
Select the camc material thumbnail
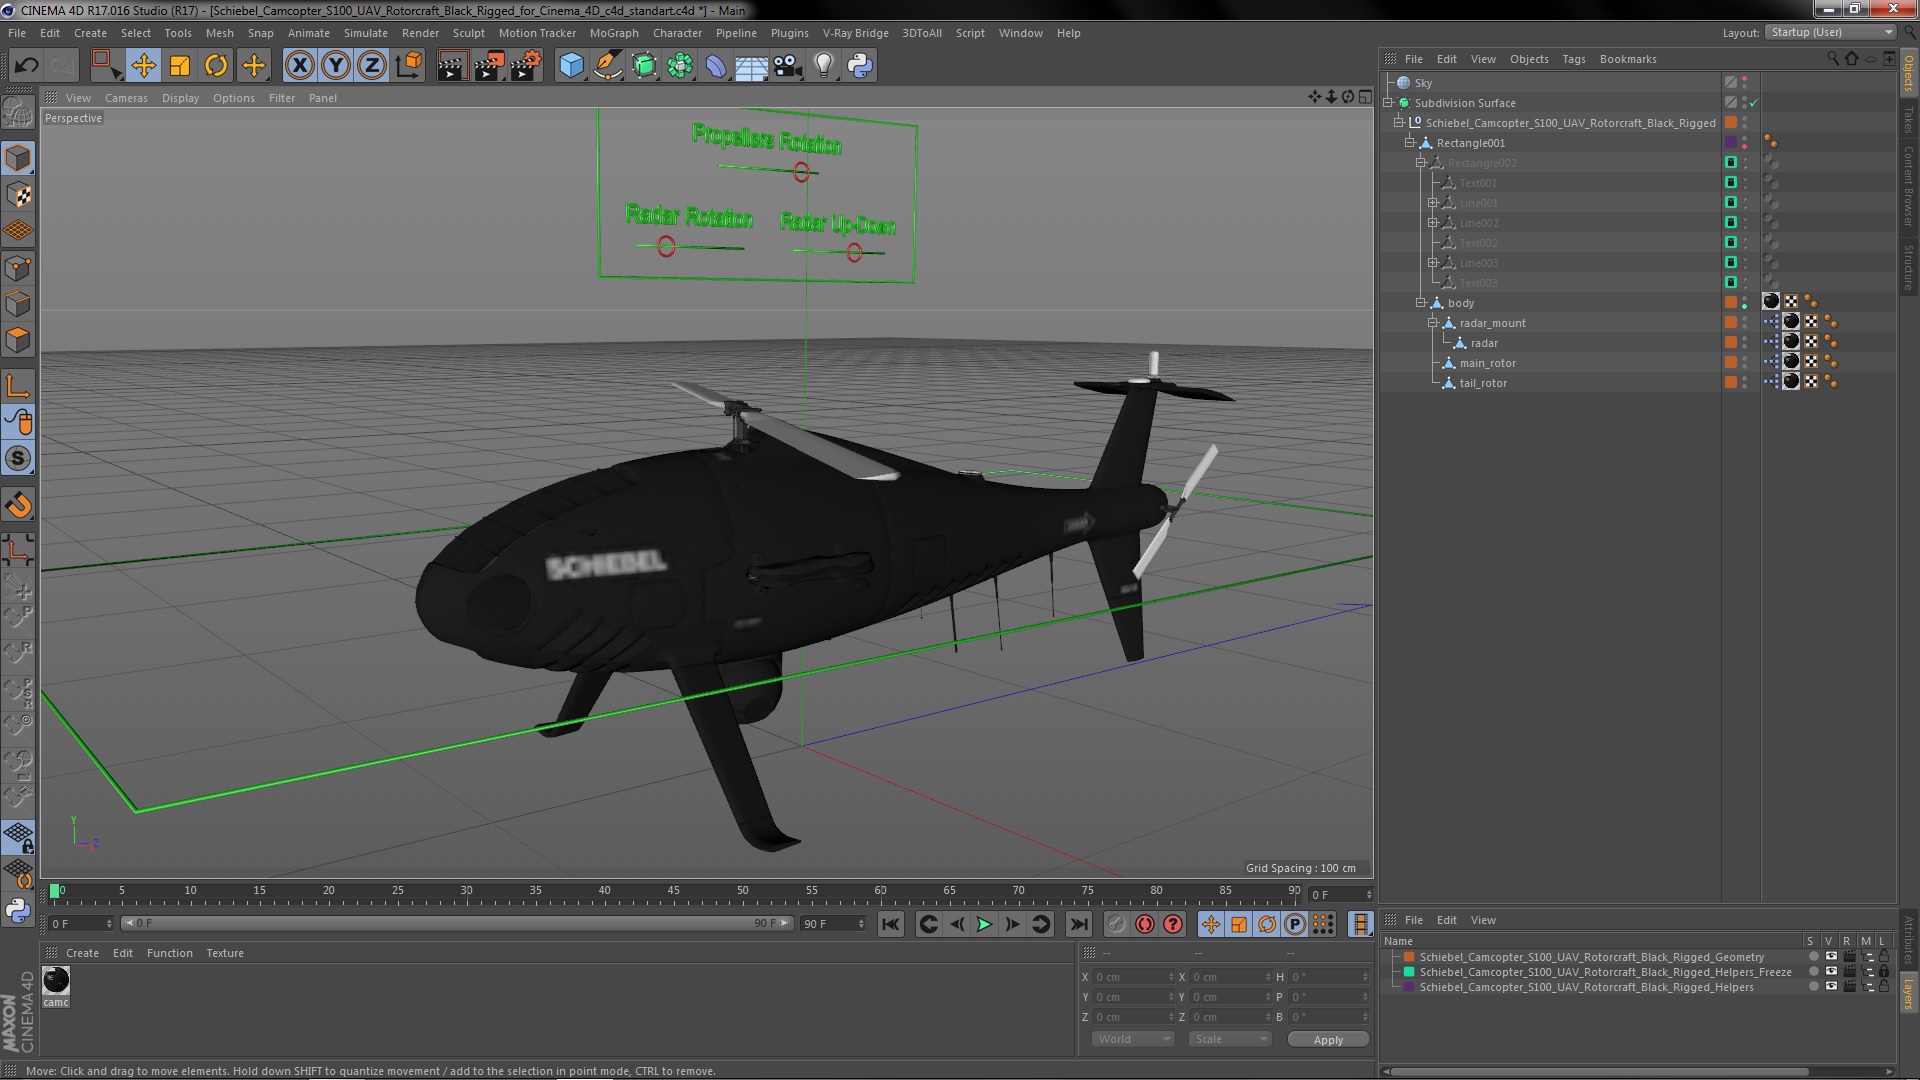tap(56, 981)
